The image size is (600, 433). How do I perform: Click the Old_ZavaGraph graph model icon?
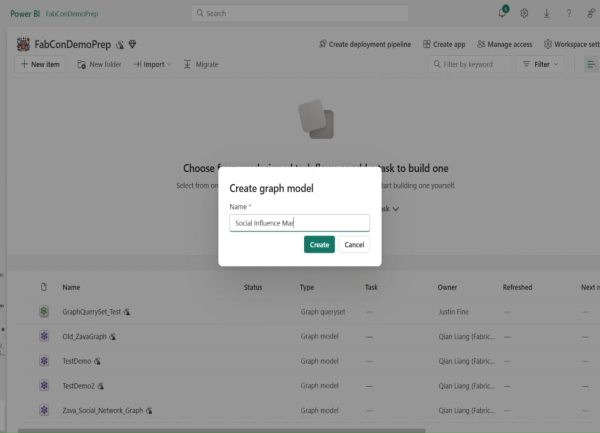pyautogui.click(x=44, y=336)
